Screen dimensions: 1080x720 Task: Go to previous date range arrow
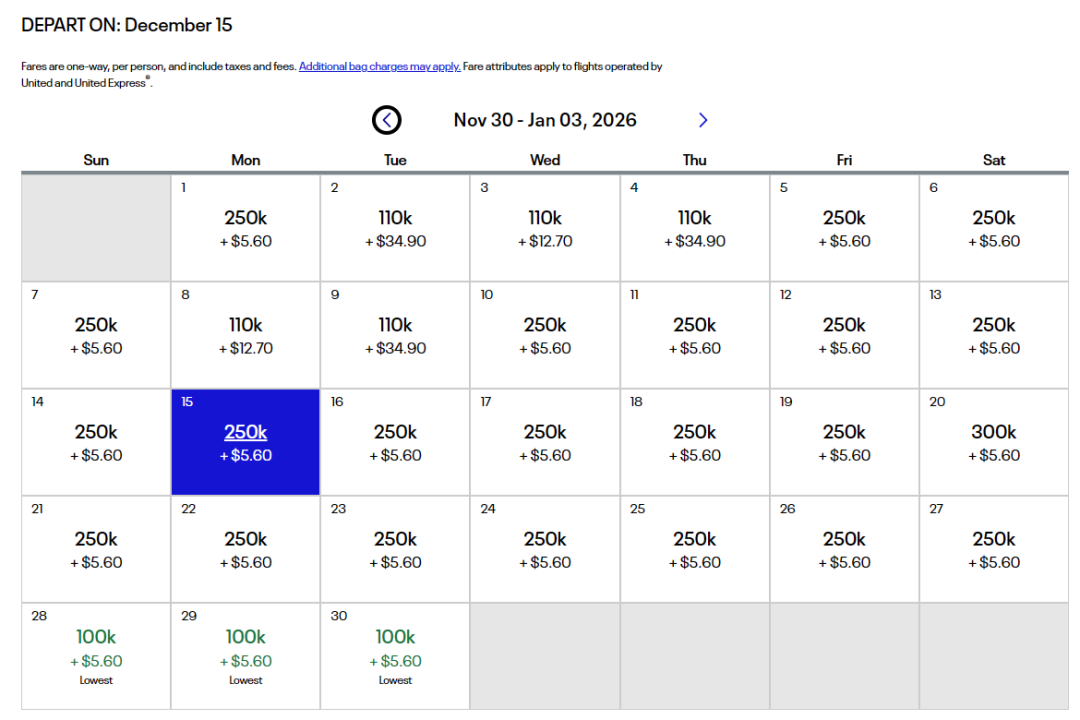click(x=387, y=120)
